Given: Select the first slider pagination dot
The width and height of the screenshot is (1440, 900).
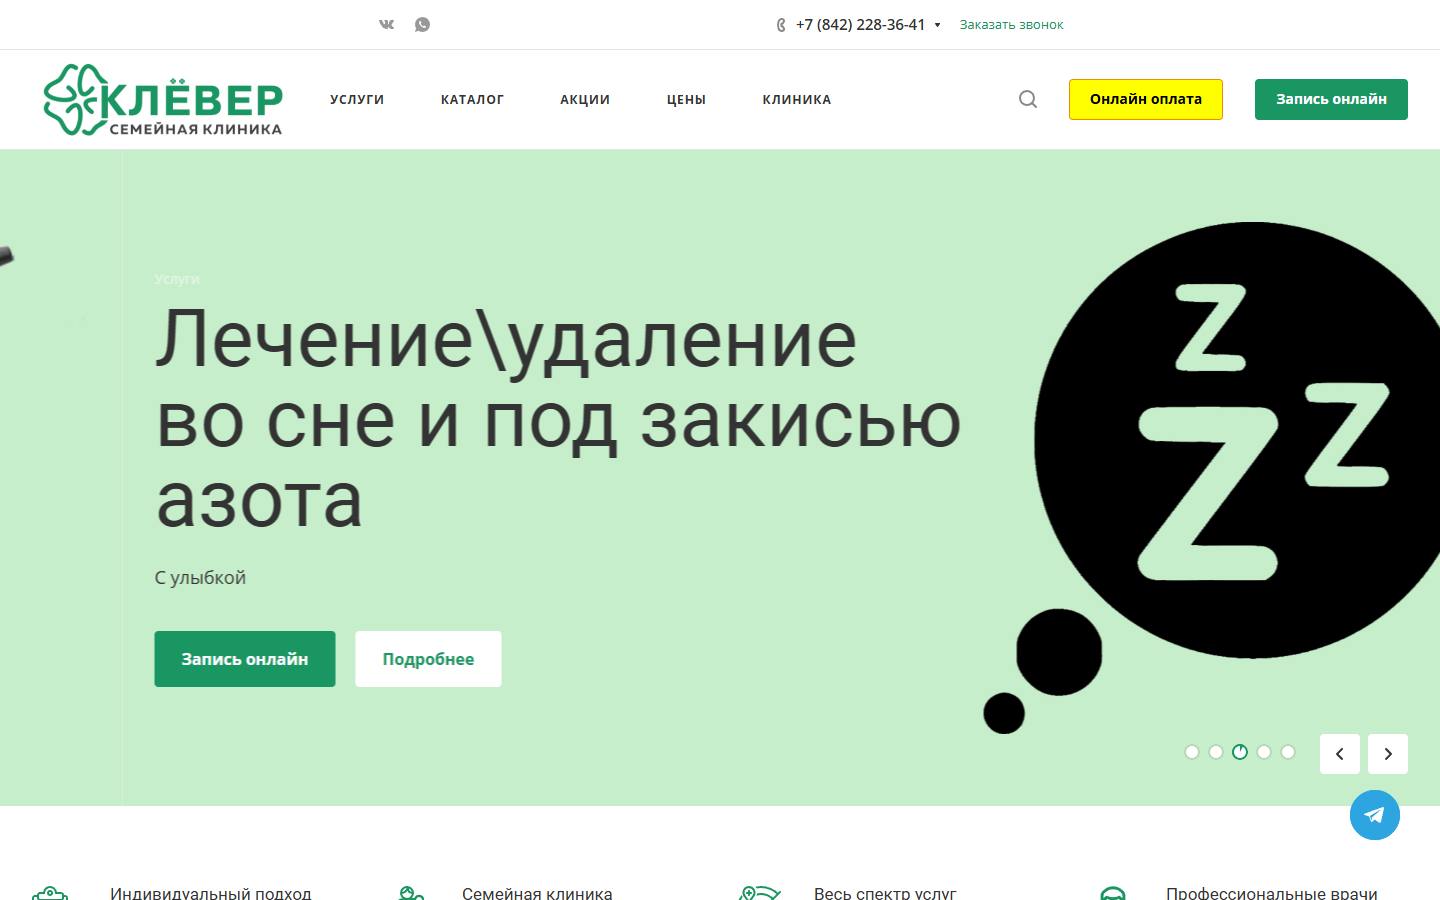Looking at the screenshot, I should 1192,752.
